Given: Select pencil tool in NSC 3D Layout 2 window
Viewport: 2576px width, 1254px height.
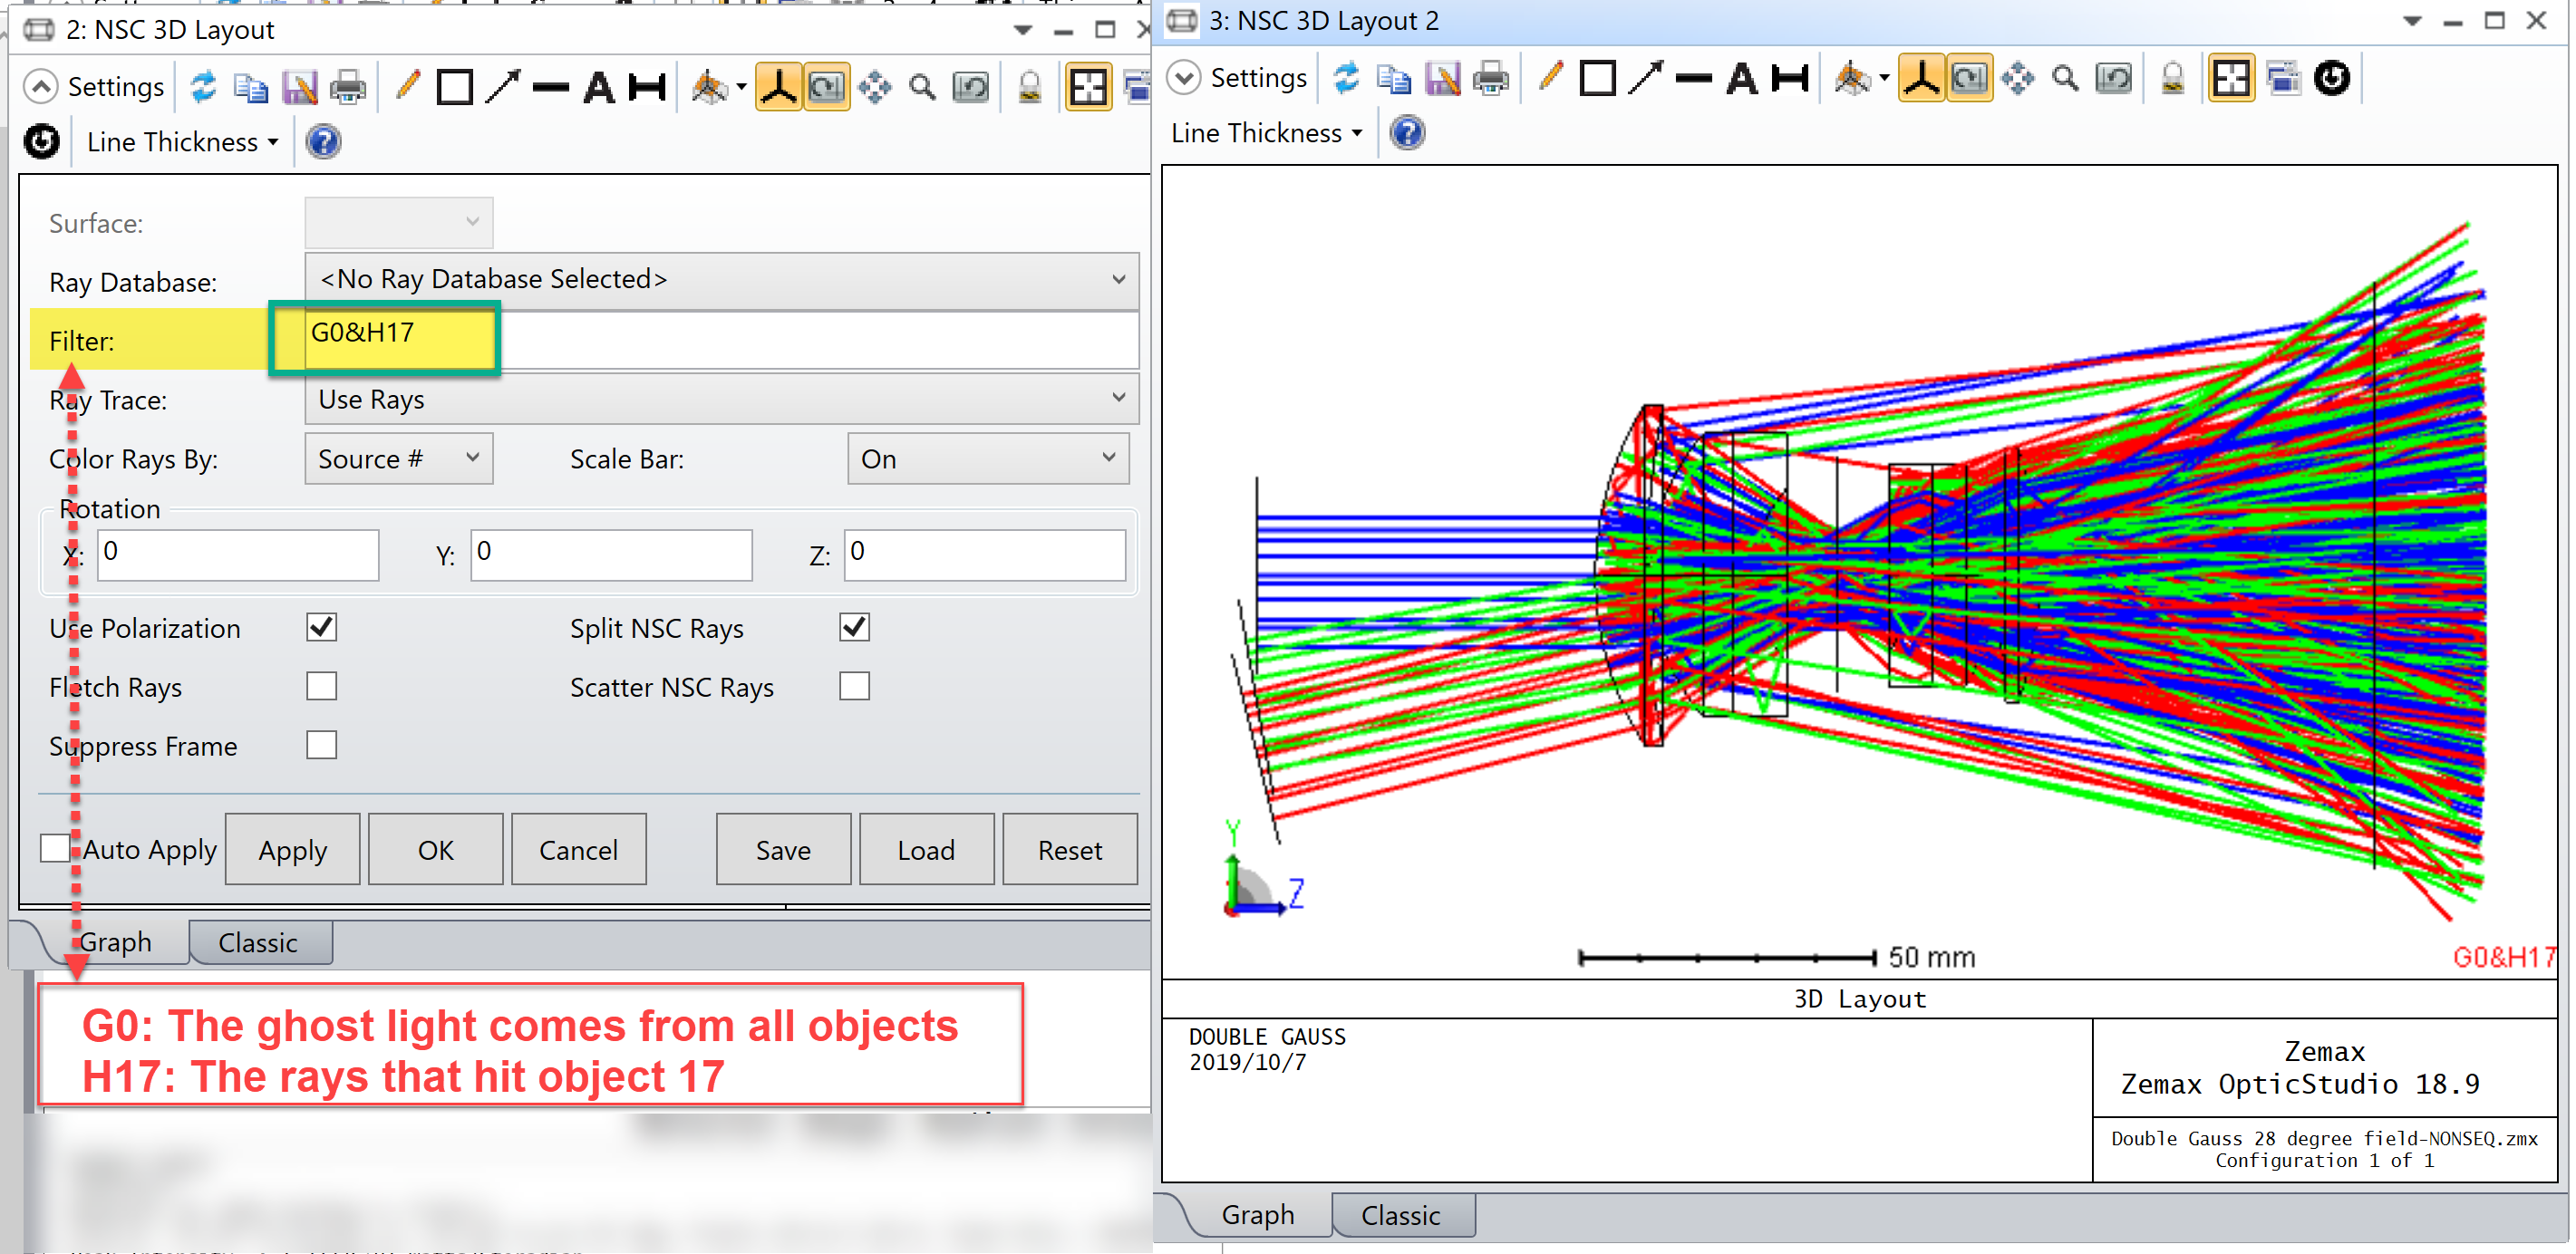Looking at the screenshot, I should pos(1550,78).
